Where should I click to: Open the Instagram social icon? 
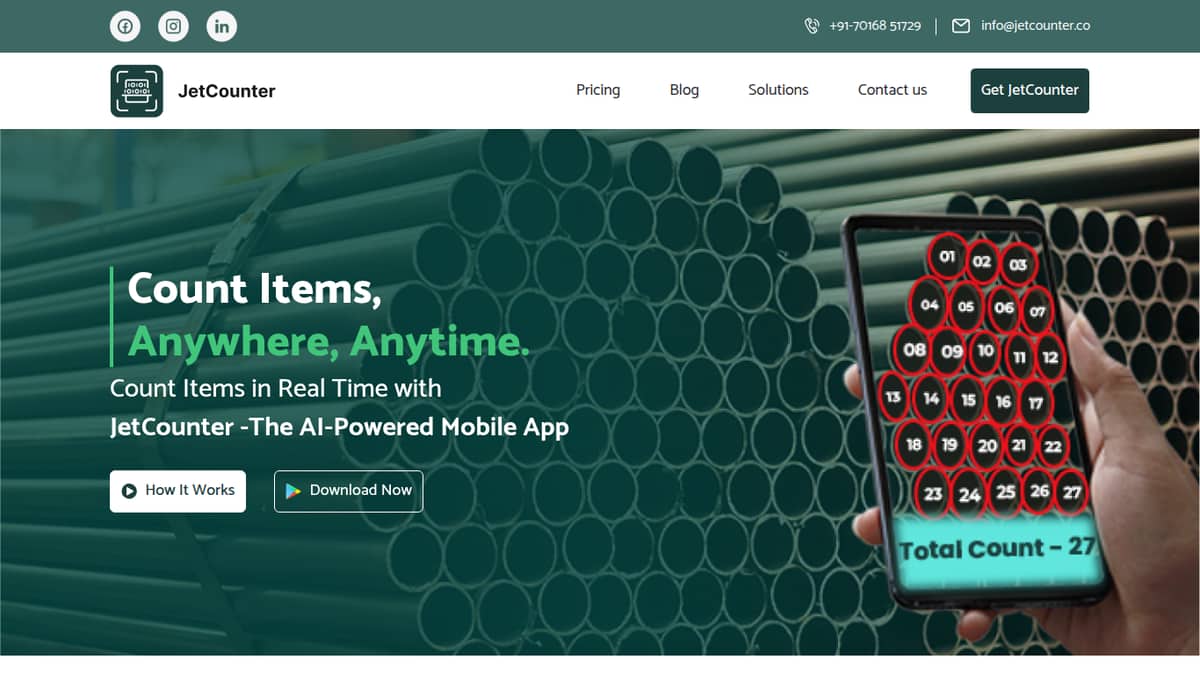[x=174, y=26]
